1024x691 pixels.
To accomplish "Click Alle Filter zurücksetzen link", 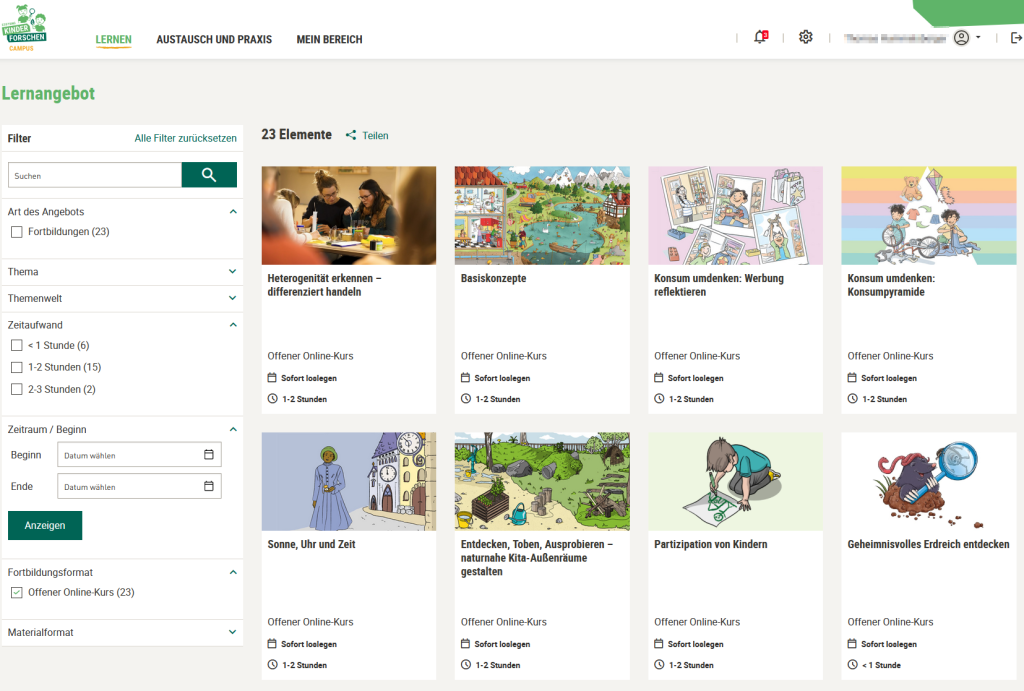I will coord(185,139).
